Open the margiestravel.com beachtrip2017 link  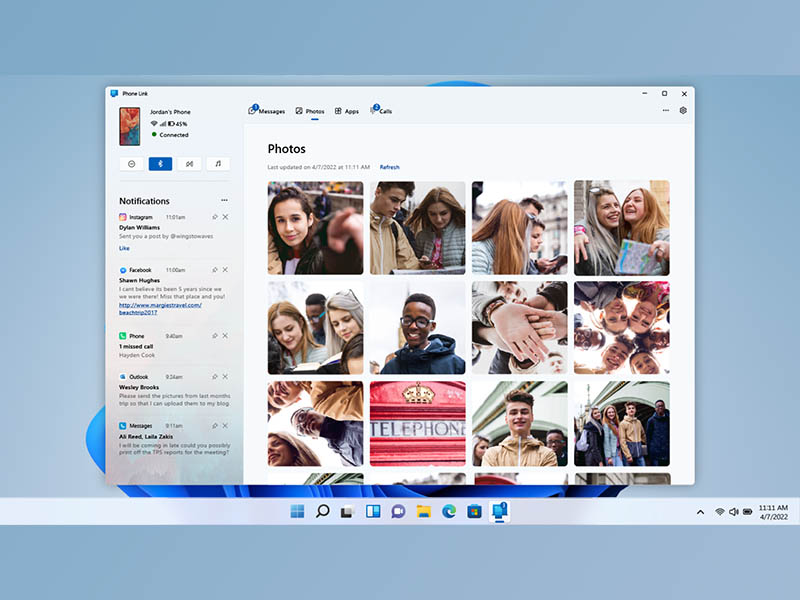[x=160, y=309]
